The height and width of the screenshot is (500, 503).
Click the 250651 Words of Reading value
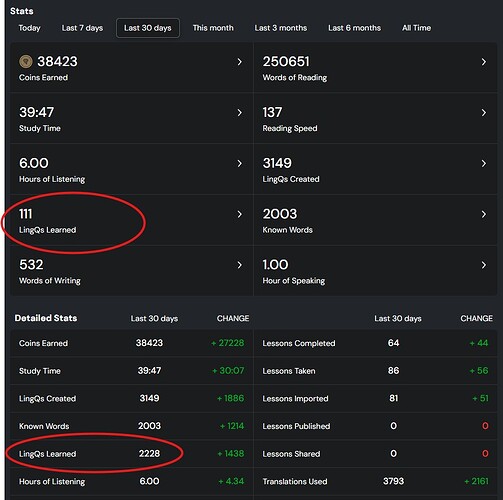[286, 61]
